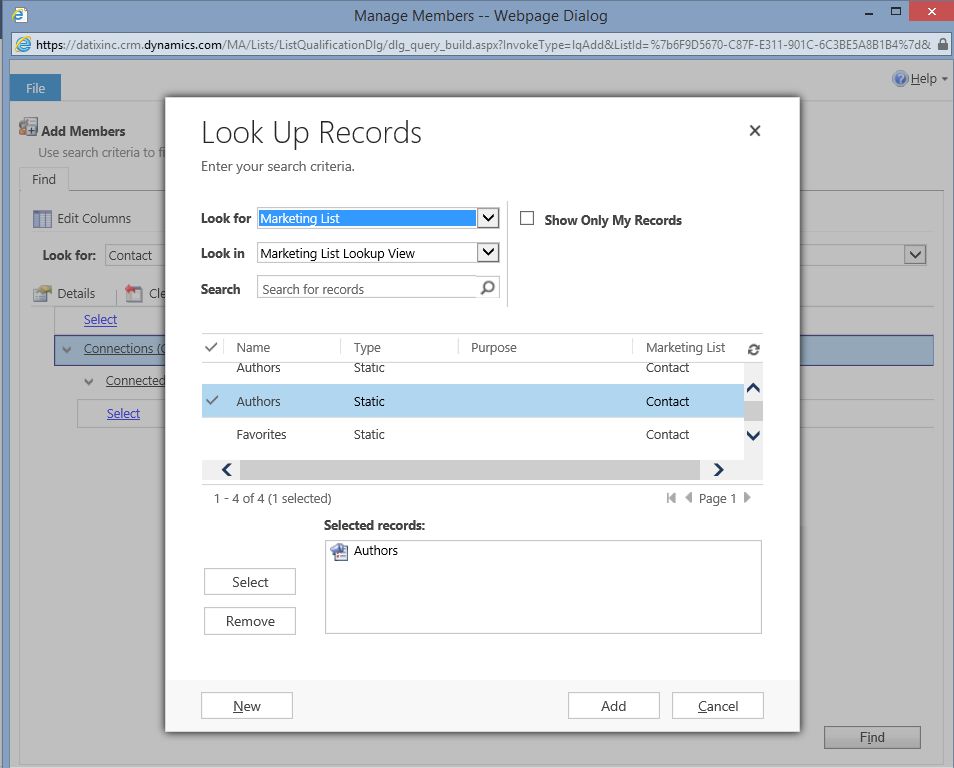Screen dimensions: 954x768
Task: Open the Help menu
Action: [920, 79]
